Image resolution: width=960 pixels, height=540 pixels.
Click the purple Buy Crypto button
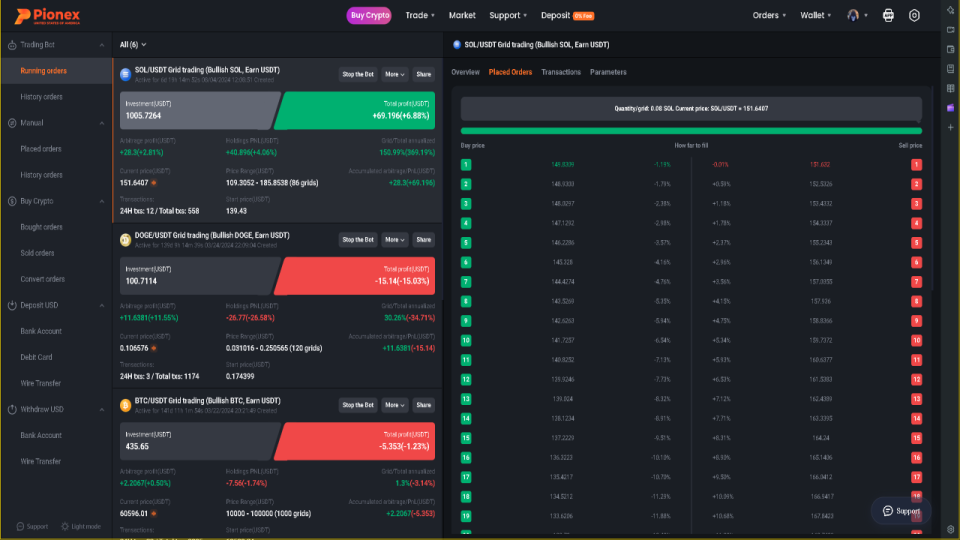[x=369, y=15]
